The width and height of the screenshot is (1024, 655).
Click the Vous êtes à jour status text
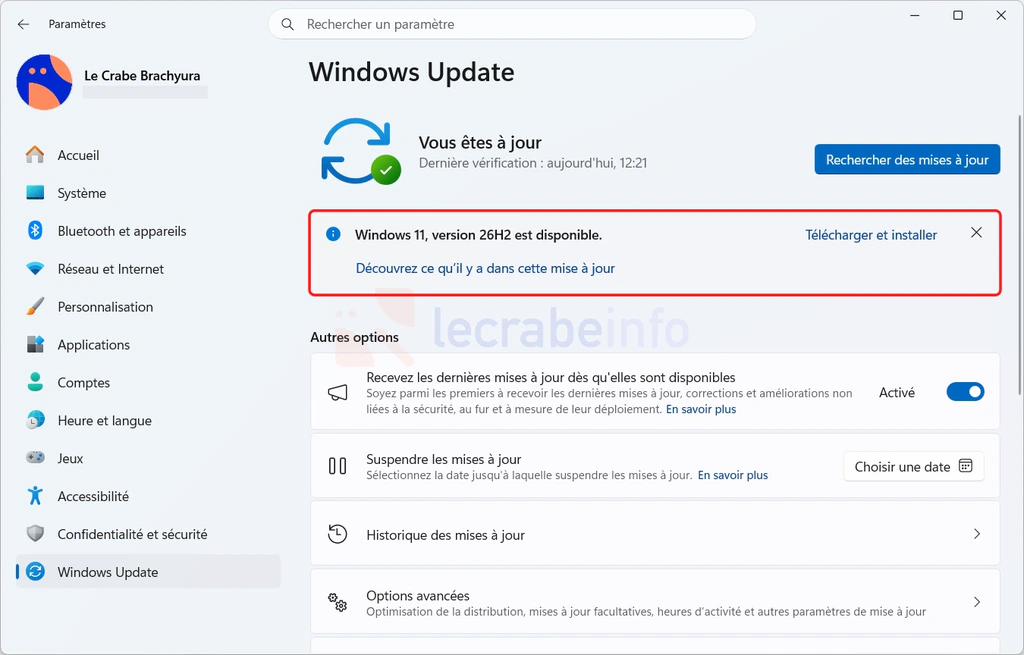coord(480,142)
